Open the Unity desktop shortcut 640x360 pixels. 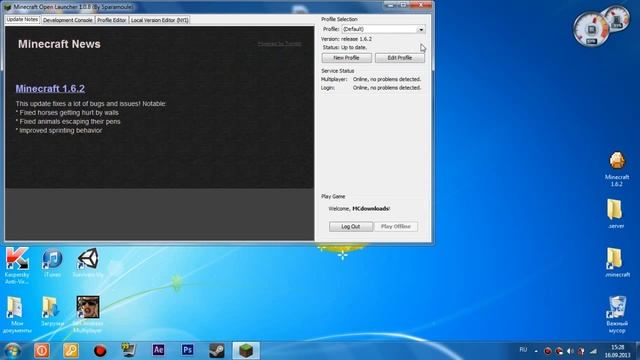(x=88, y=263)
